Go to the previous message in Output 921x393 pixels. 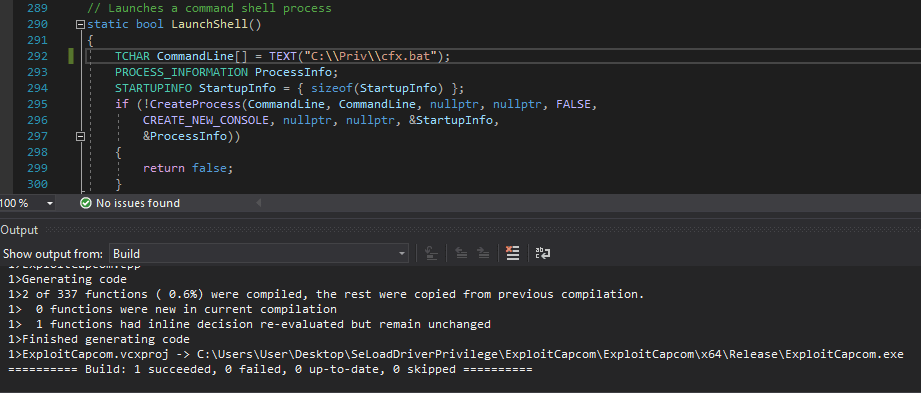coord(462,254)
